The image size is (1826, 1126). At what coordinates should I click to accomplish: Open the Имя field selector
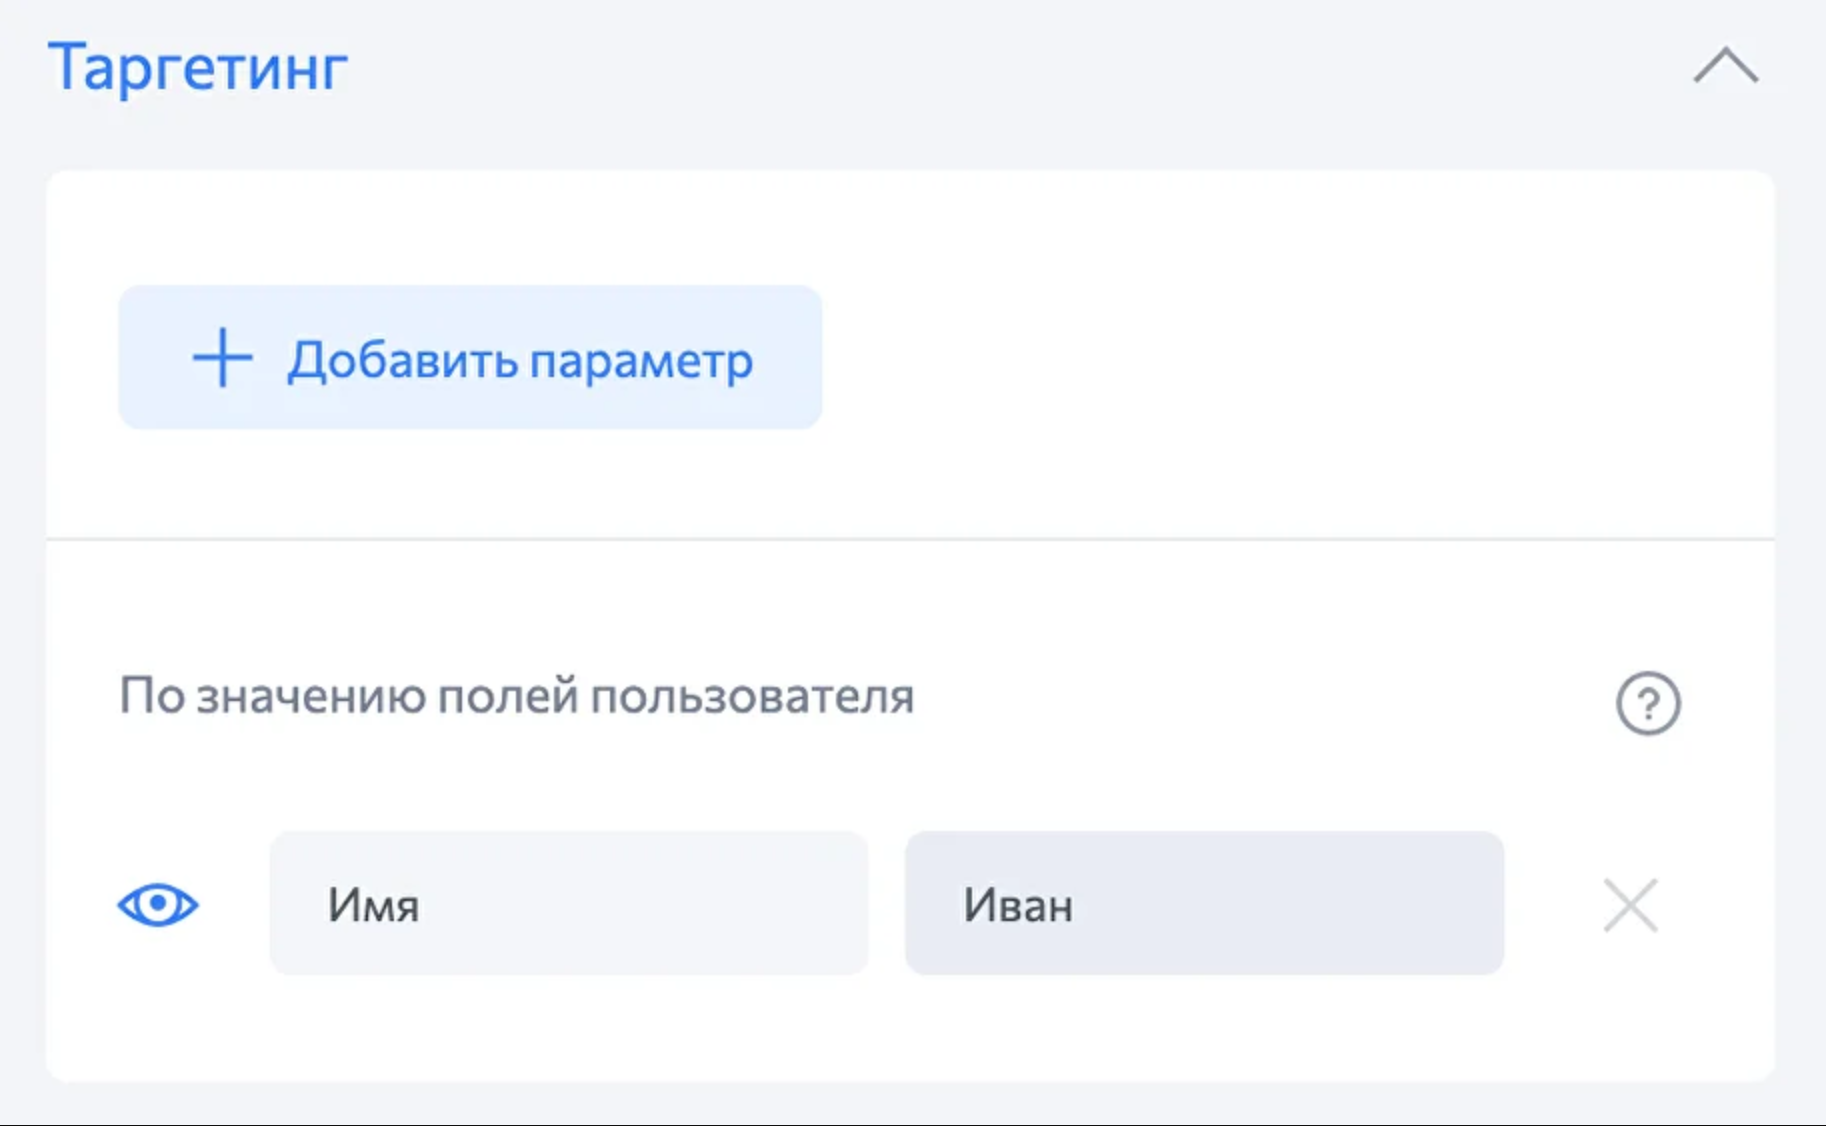click(x=568, y=904)
